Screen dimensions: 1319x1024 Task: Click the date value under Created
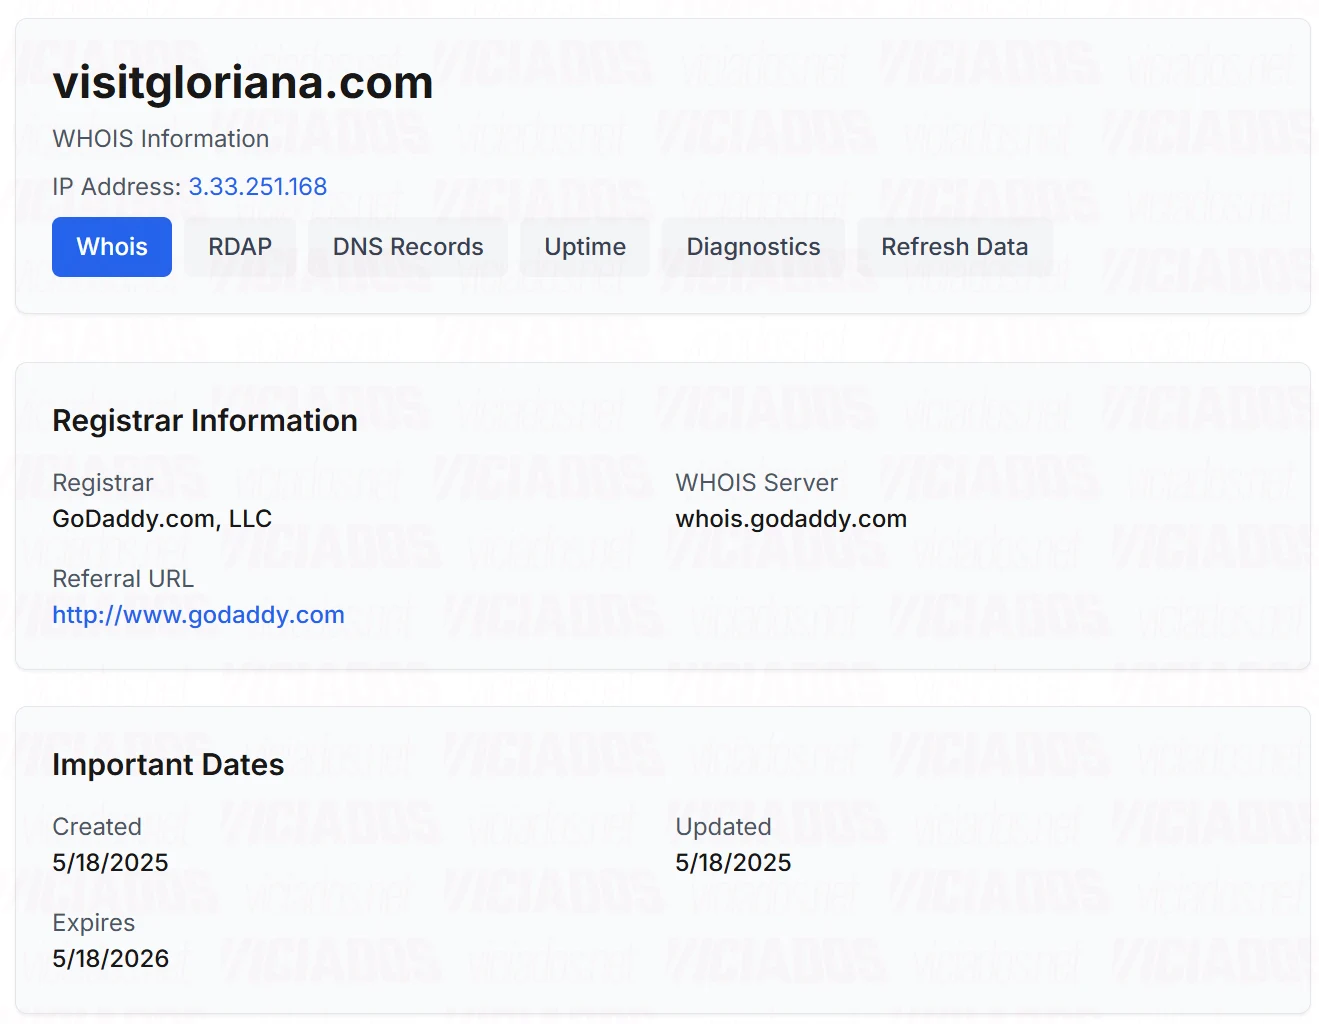pos(110,863)
